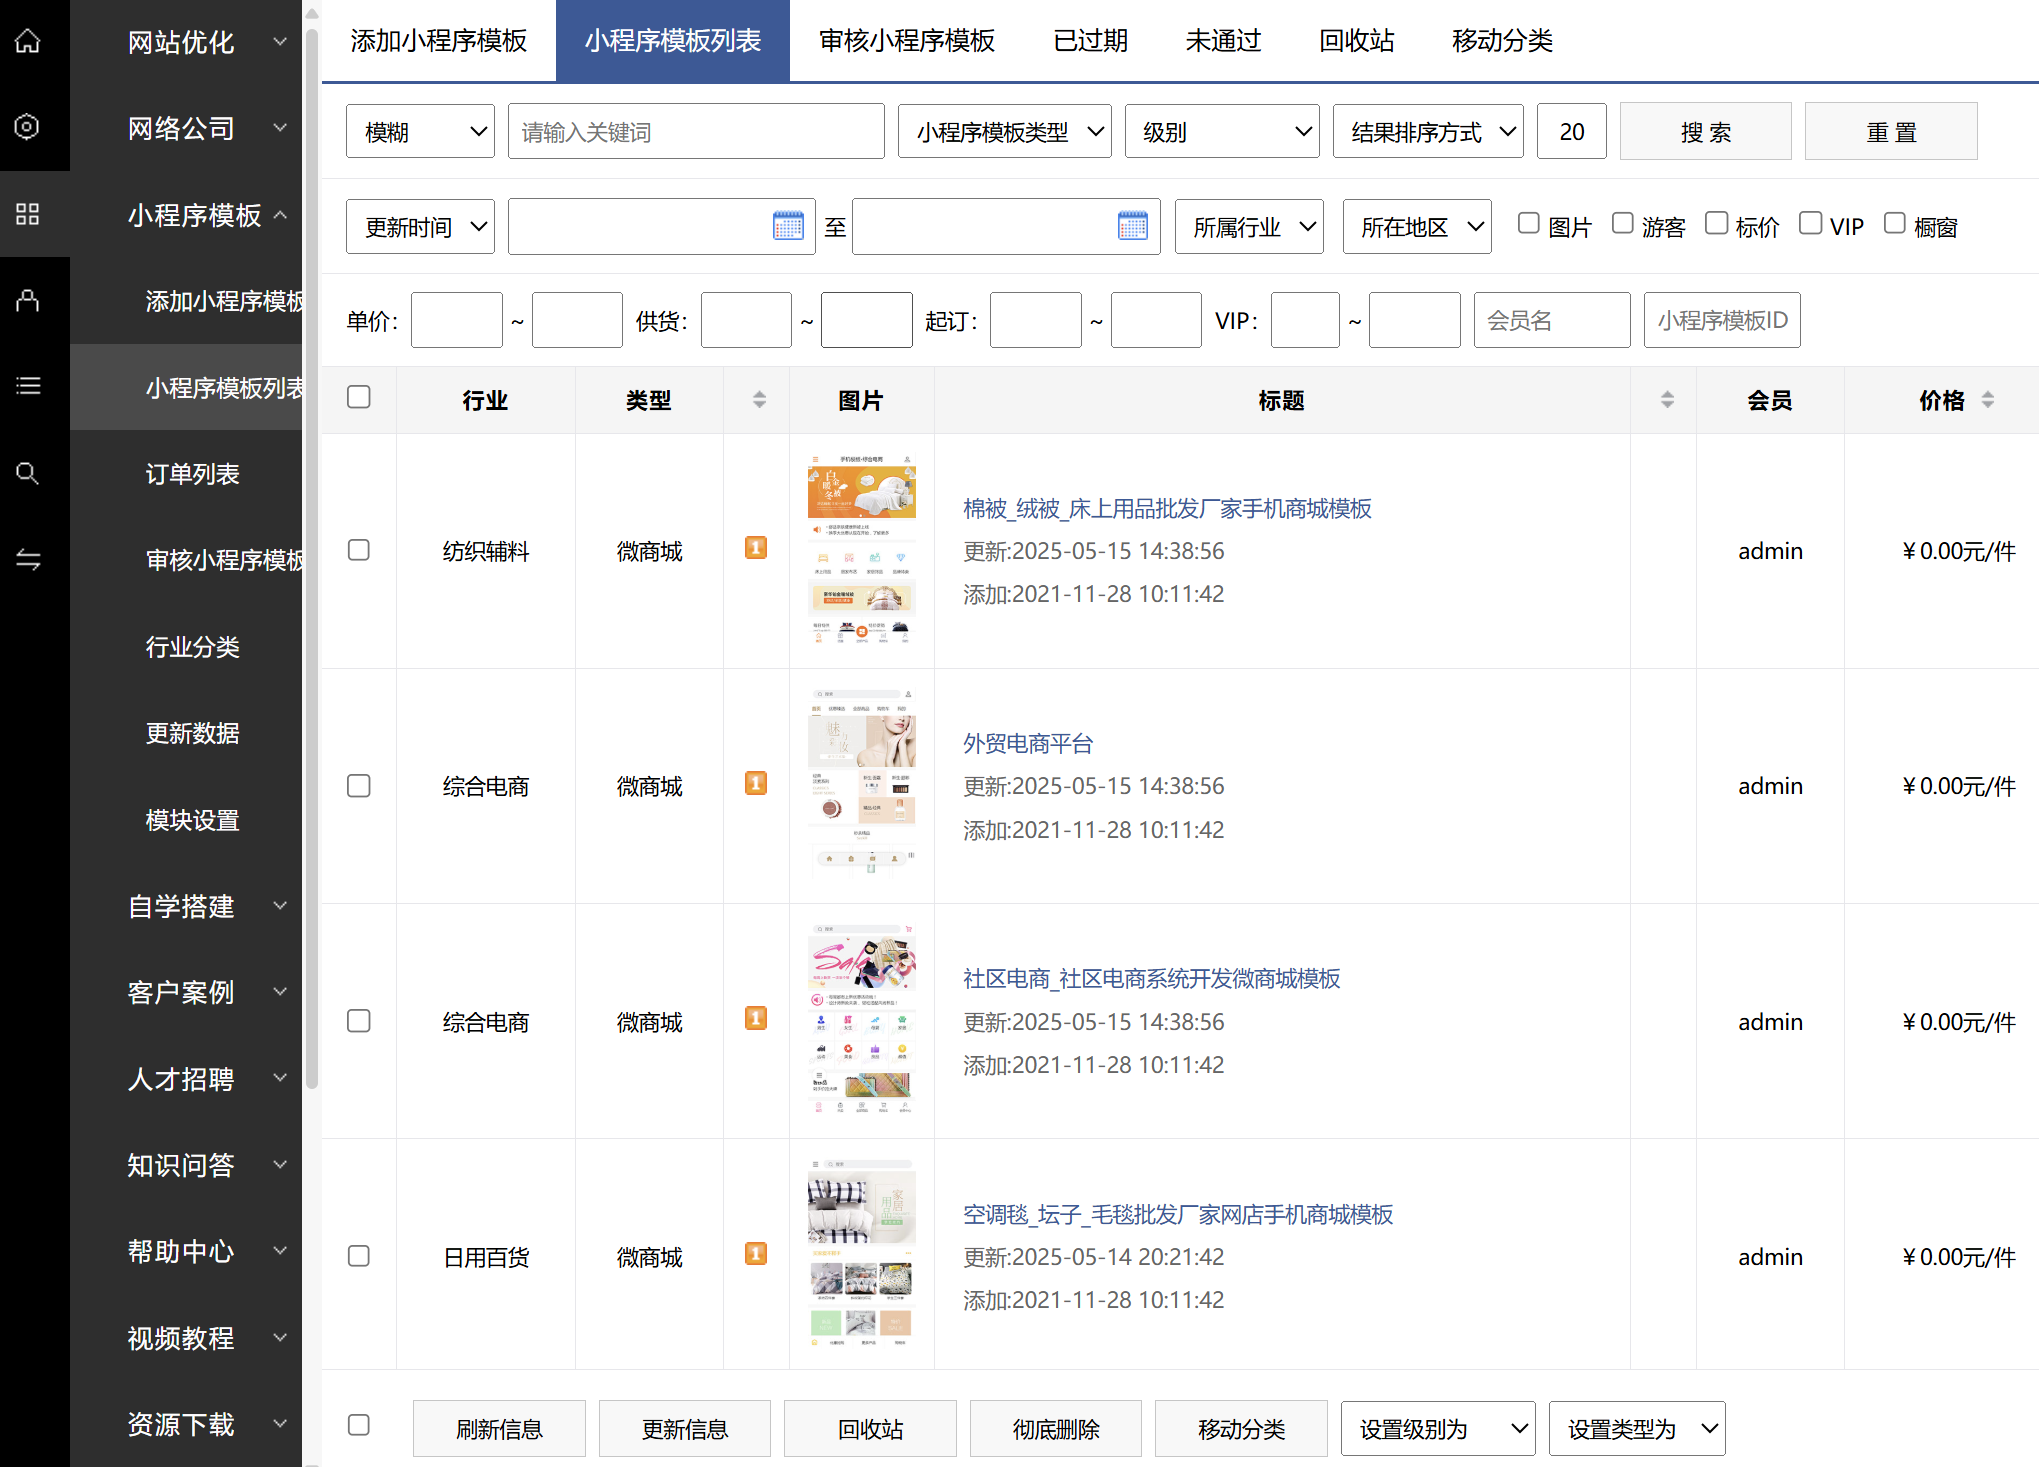Click the 类型 column sort arrows
The image size is (2039, 1467).
tap(759, 400)
